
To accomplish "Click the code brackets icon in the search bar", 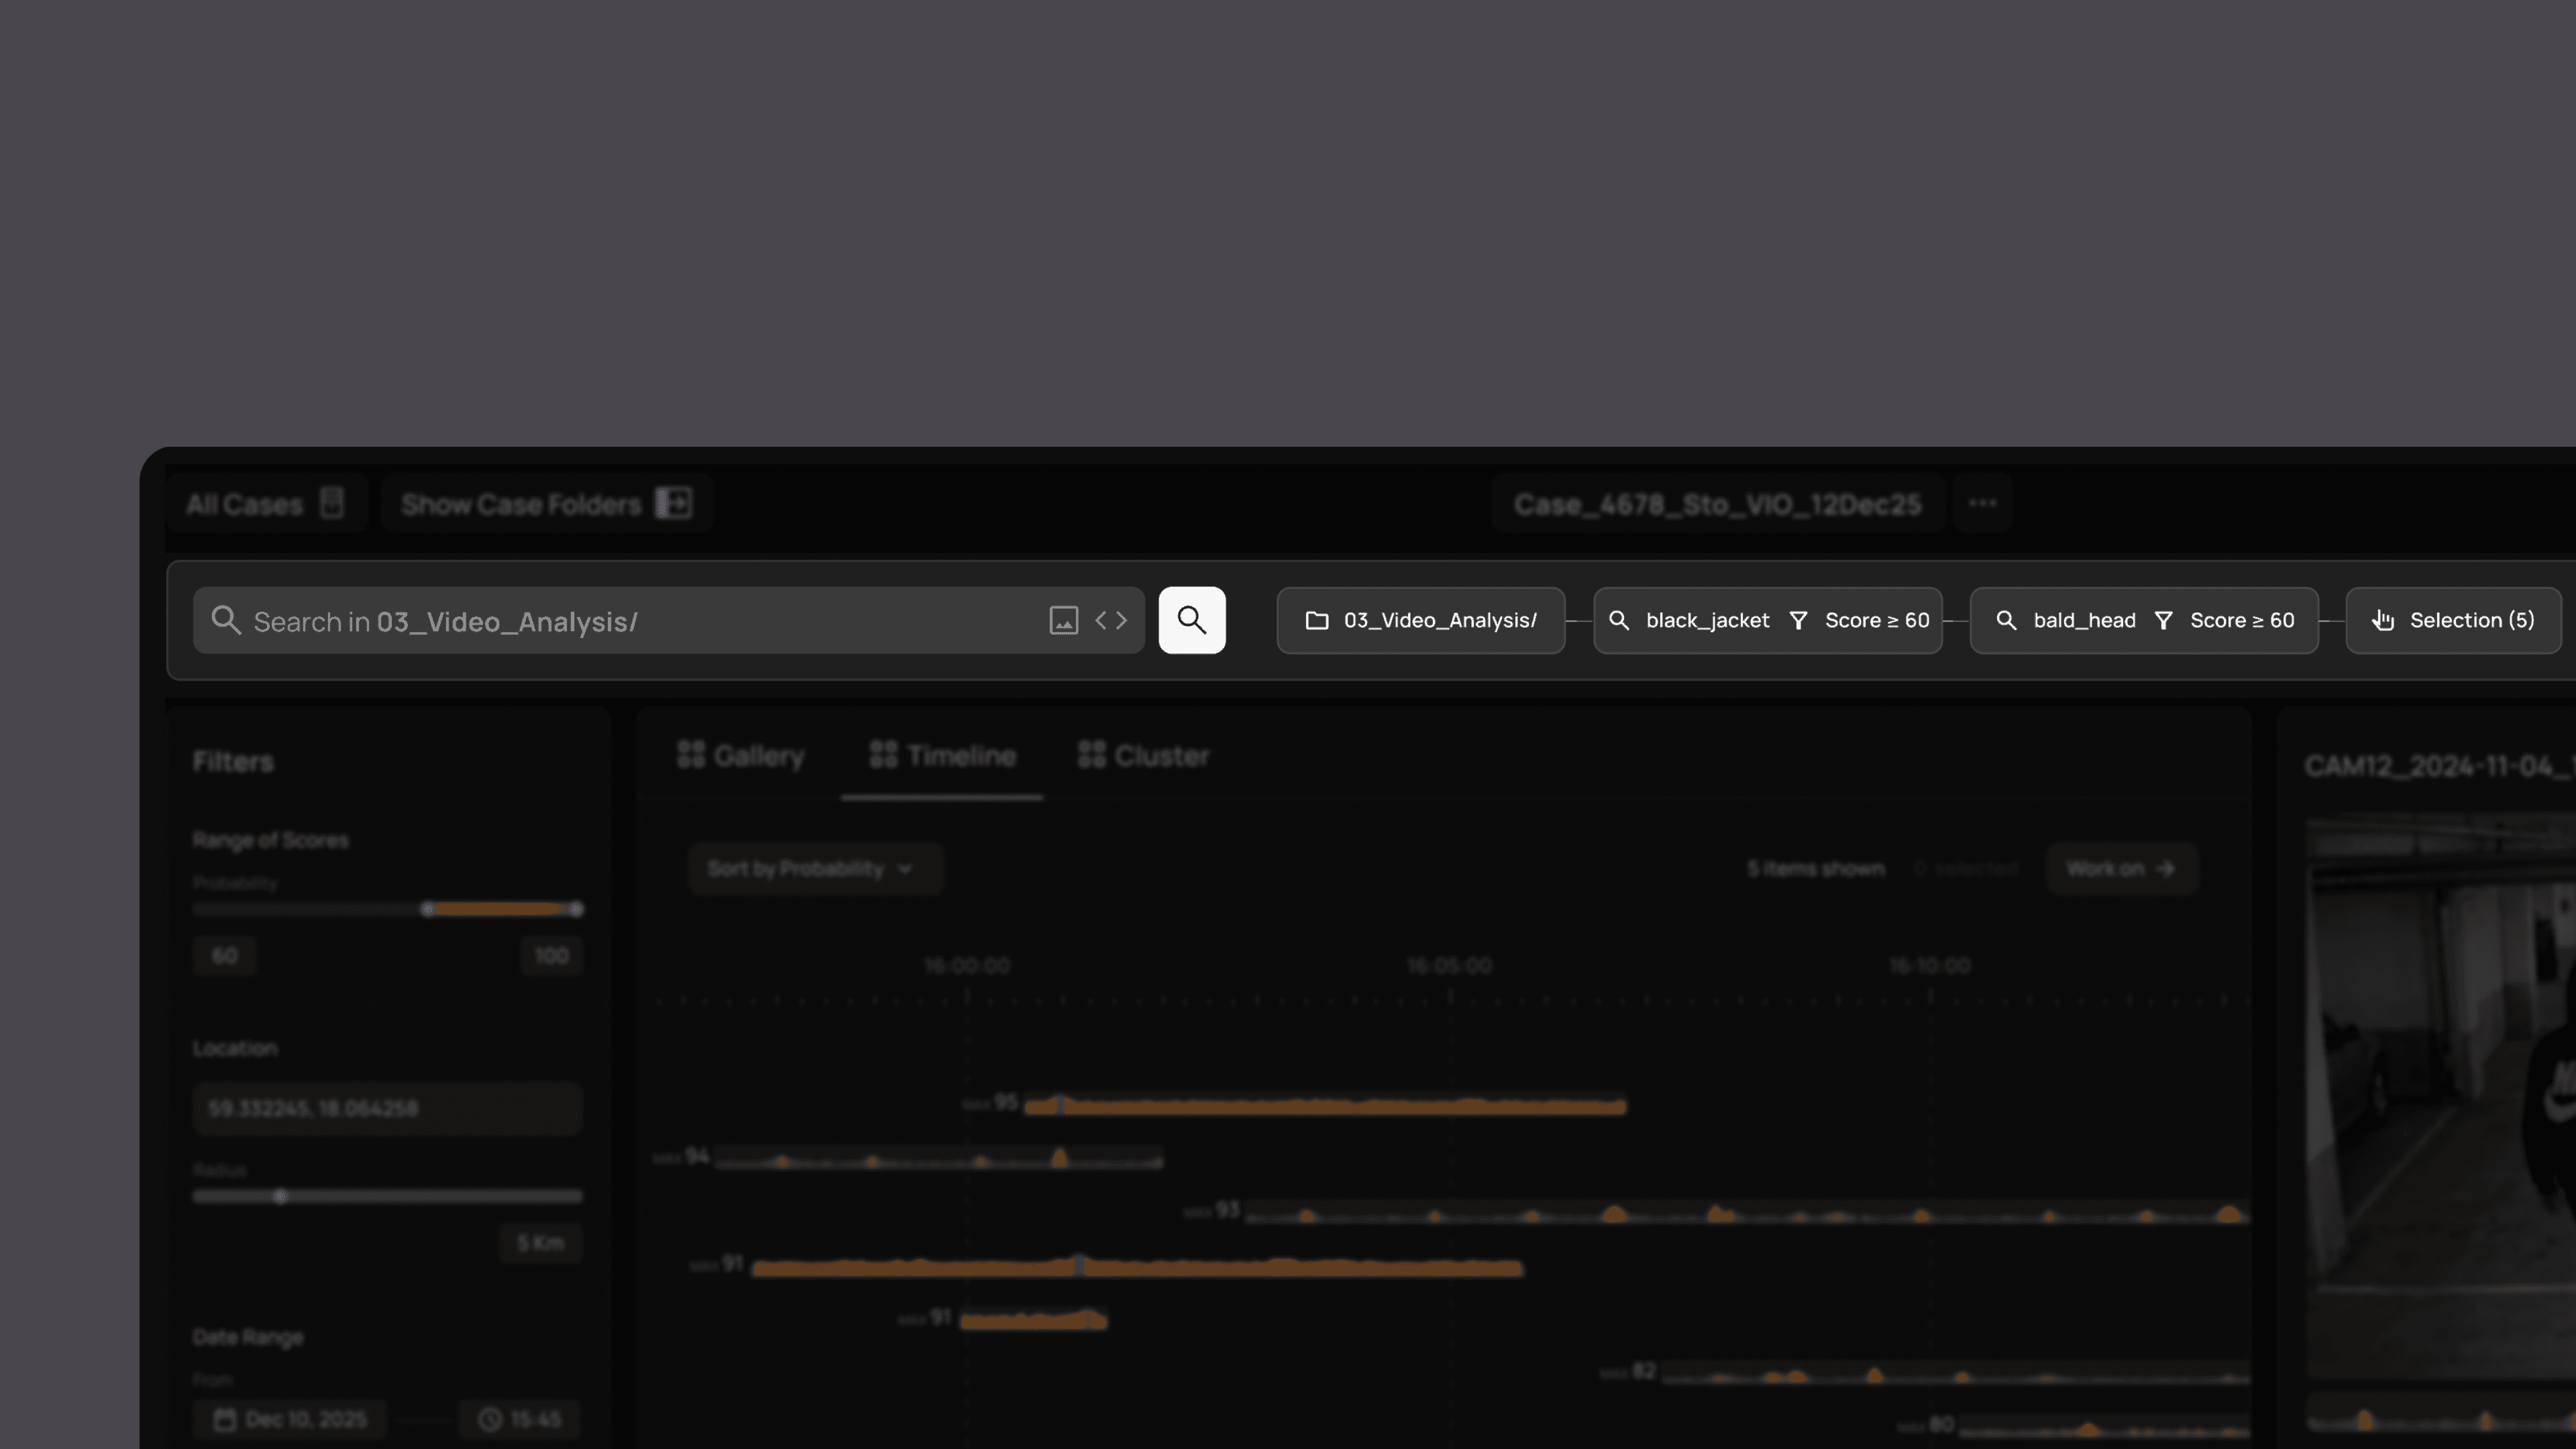I will point(1111,620).
